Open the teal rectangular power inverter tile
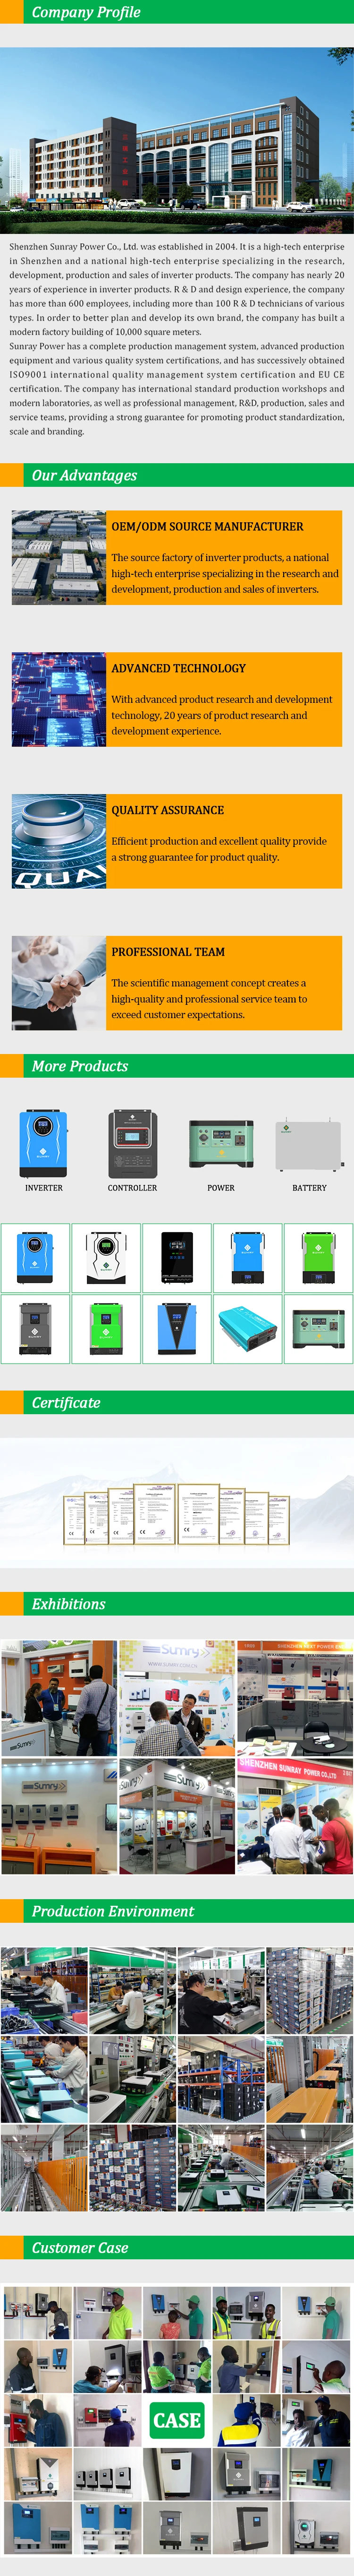 point(248,1329)
